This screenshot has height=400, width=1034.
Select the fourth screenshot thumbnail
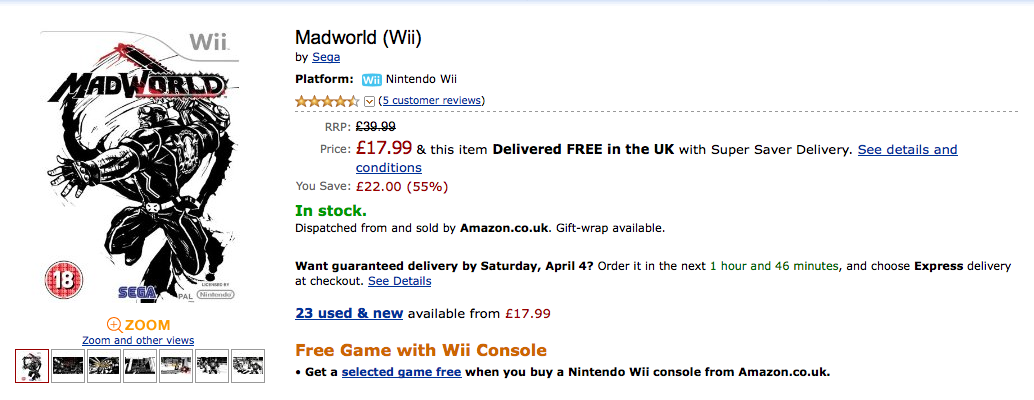140,366
